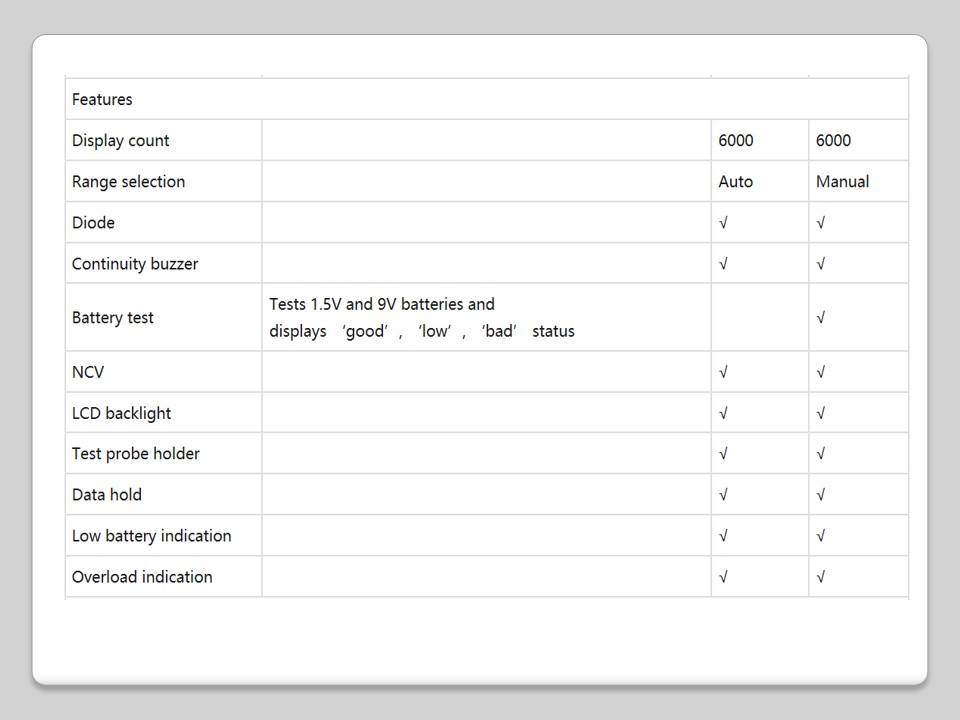Click the LCD backlight label cell
The height and width of the screenshot is (720, 960).
point(121,413)
